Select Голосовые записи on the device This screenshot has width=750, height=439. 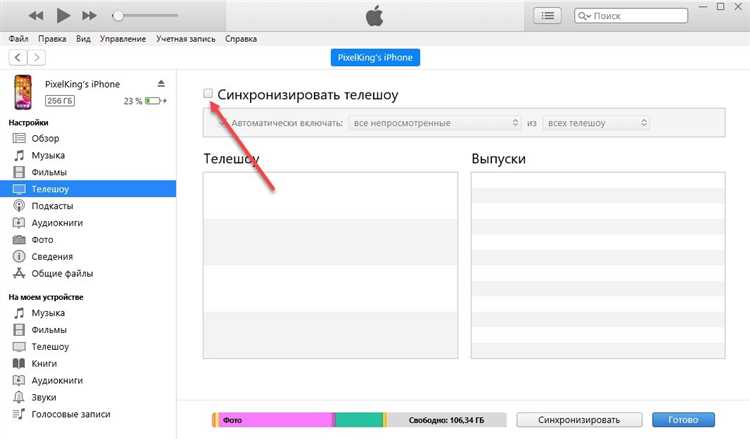click(x=70, y=413)
